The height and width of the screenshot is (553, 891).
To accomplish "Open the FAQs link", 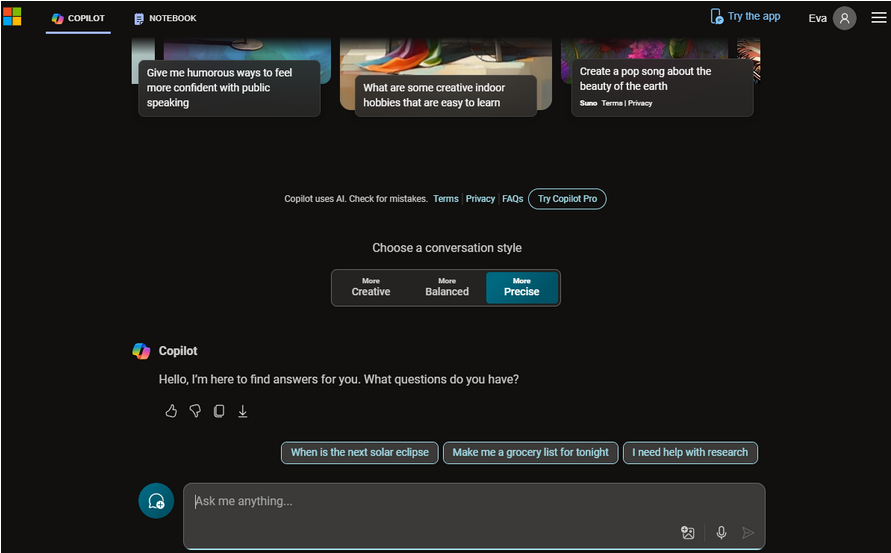I will coord(513,199).
